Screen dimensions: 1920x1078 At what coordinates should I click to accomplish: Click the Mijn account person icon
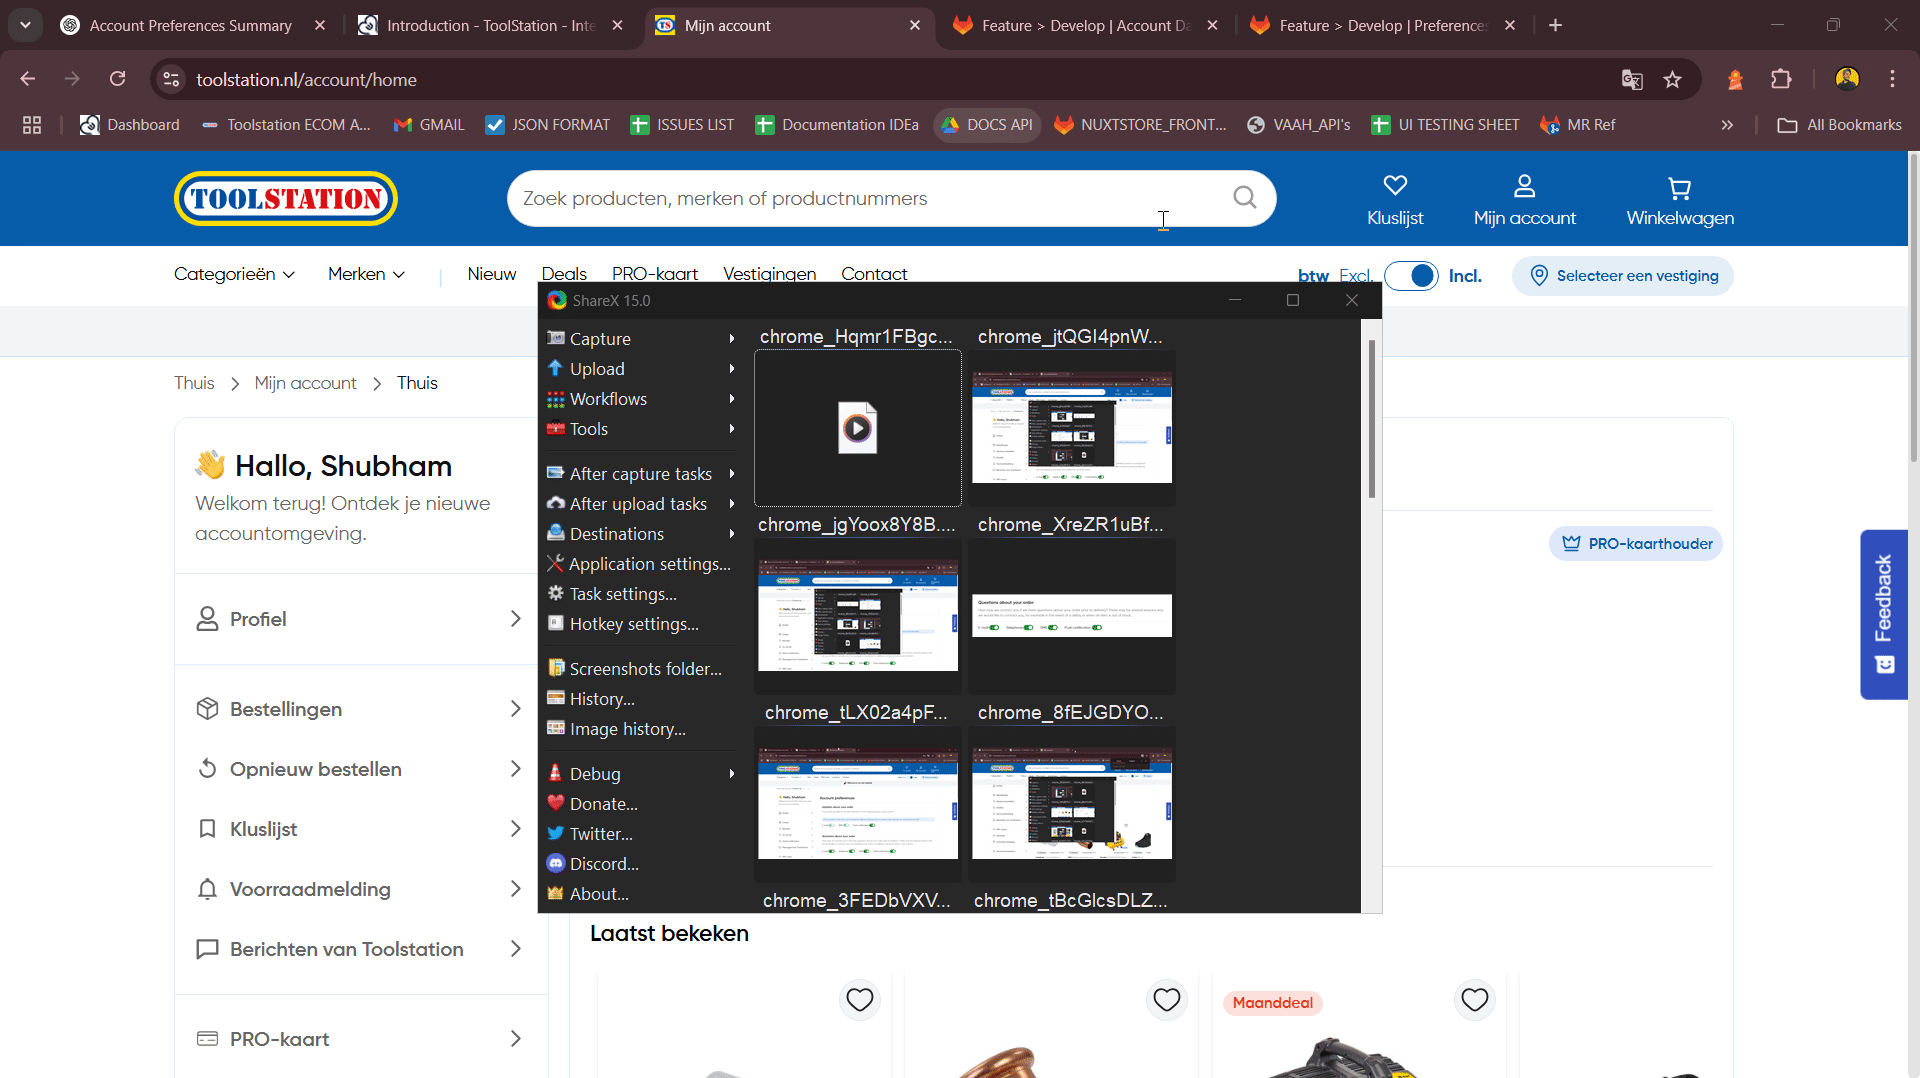[x=1524, y=186]
